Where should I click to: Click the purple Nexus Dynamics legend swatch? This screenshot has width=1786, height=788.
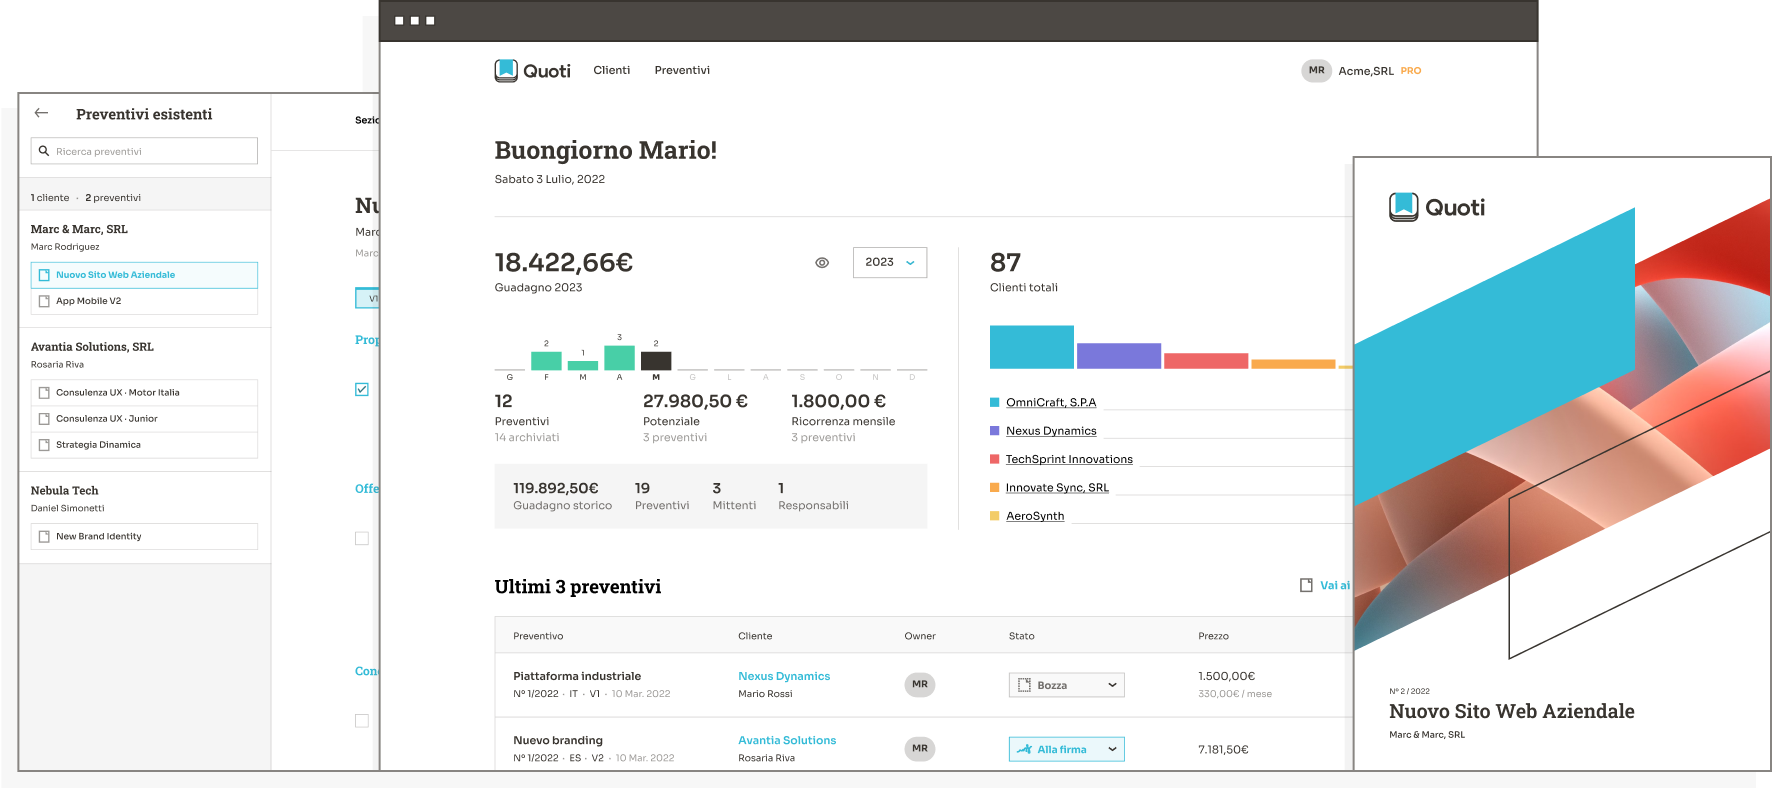(x=995, y=431)
